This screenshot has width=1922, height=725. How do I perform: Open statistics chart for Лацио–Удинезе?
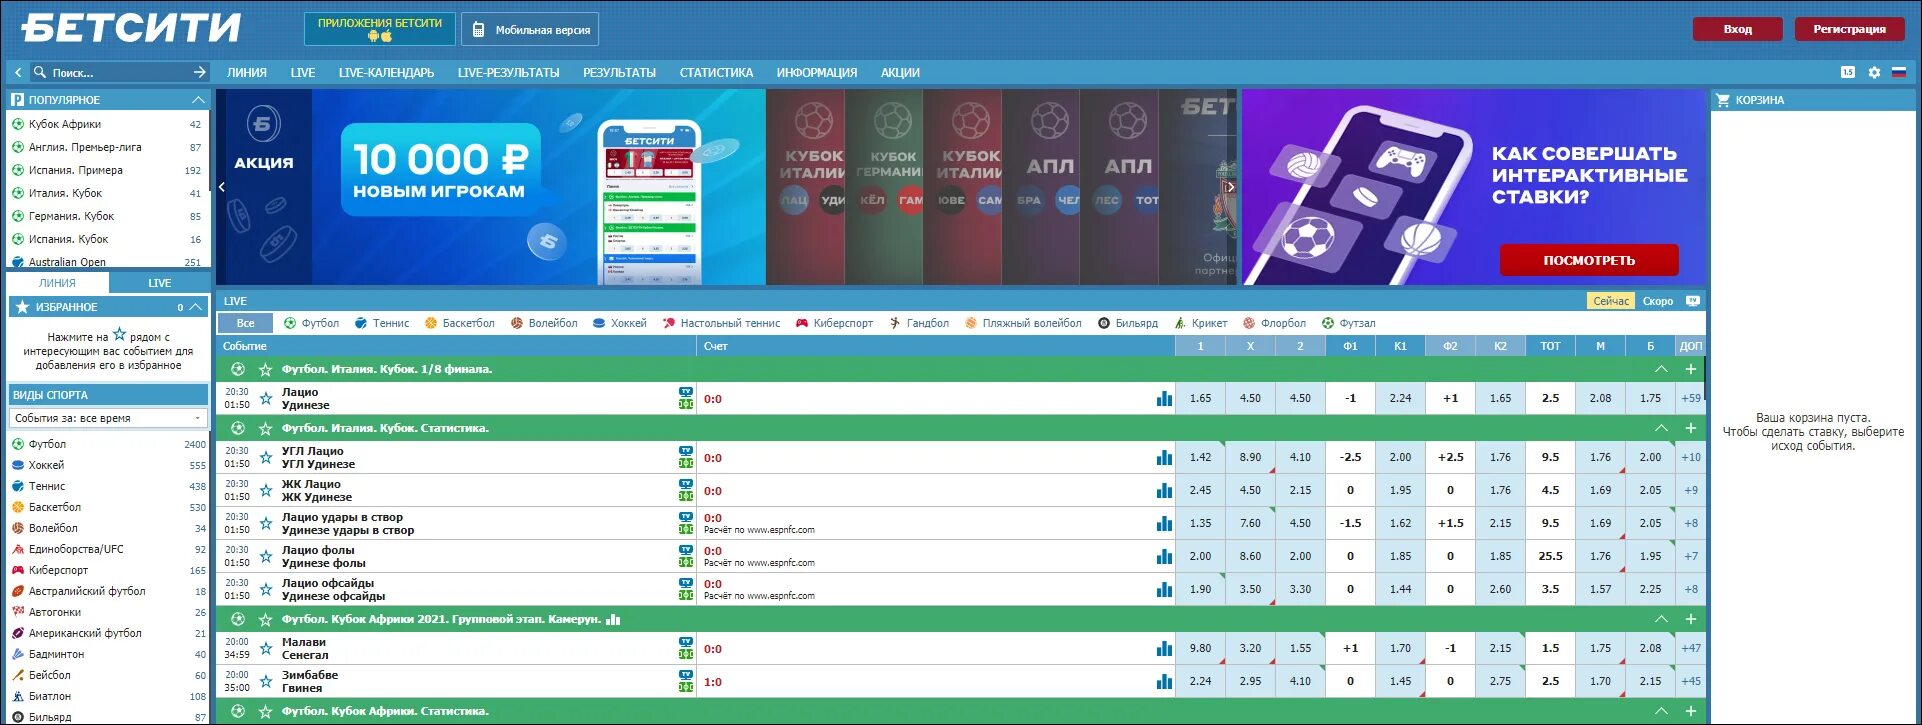point(1164,398)
